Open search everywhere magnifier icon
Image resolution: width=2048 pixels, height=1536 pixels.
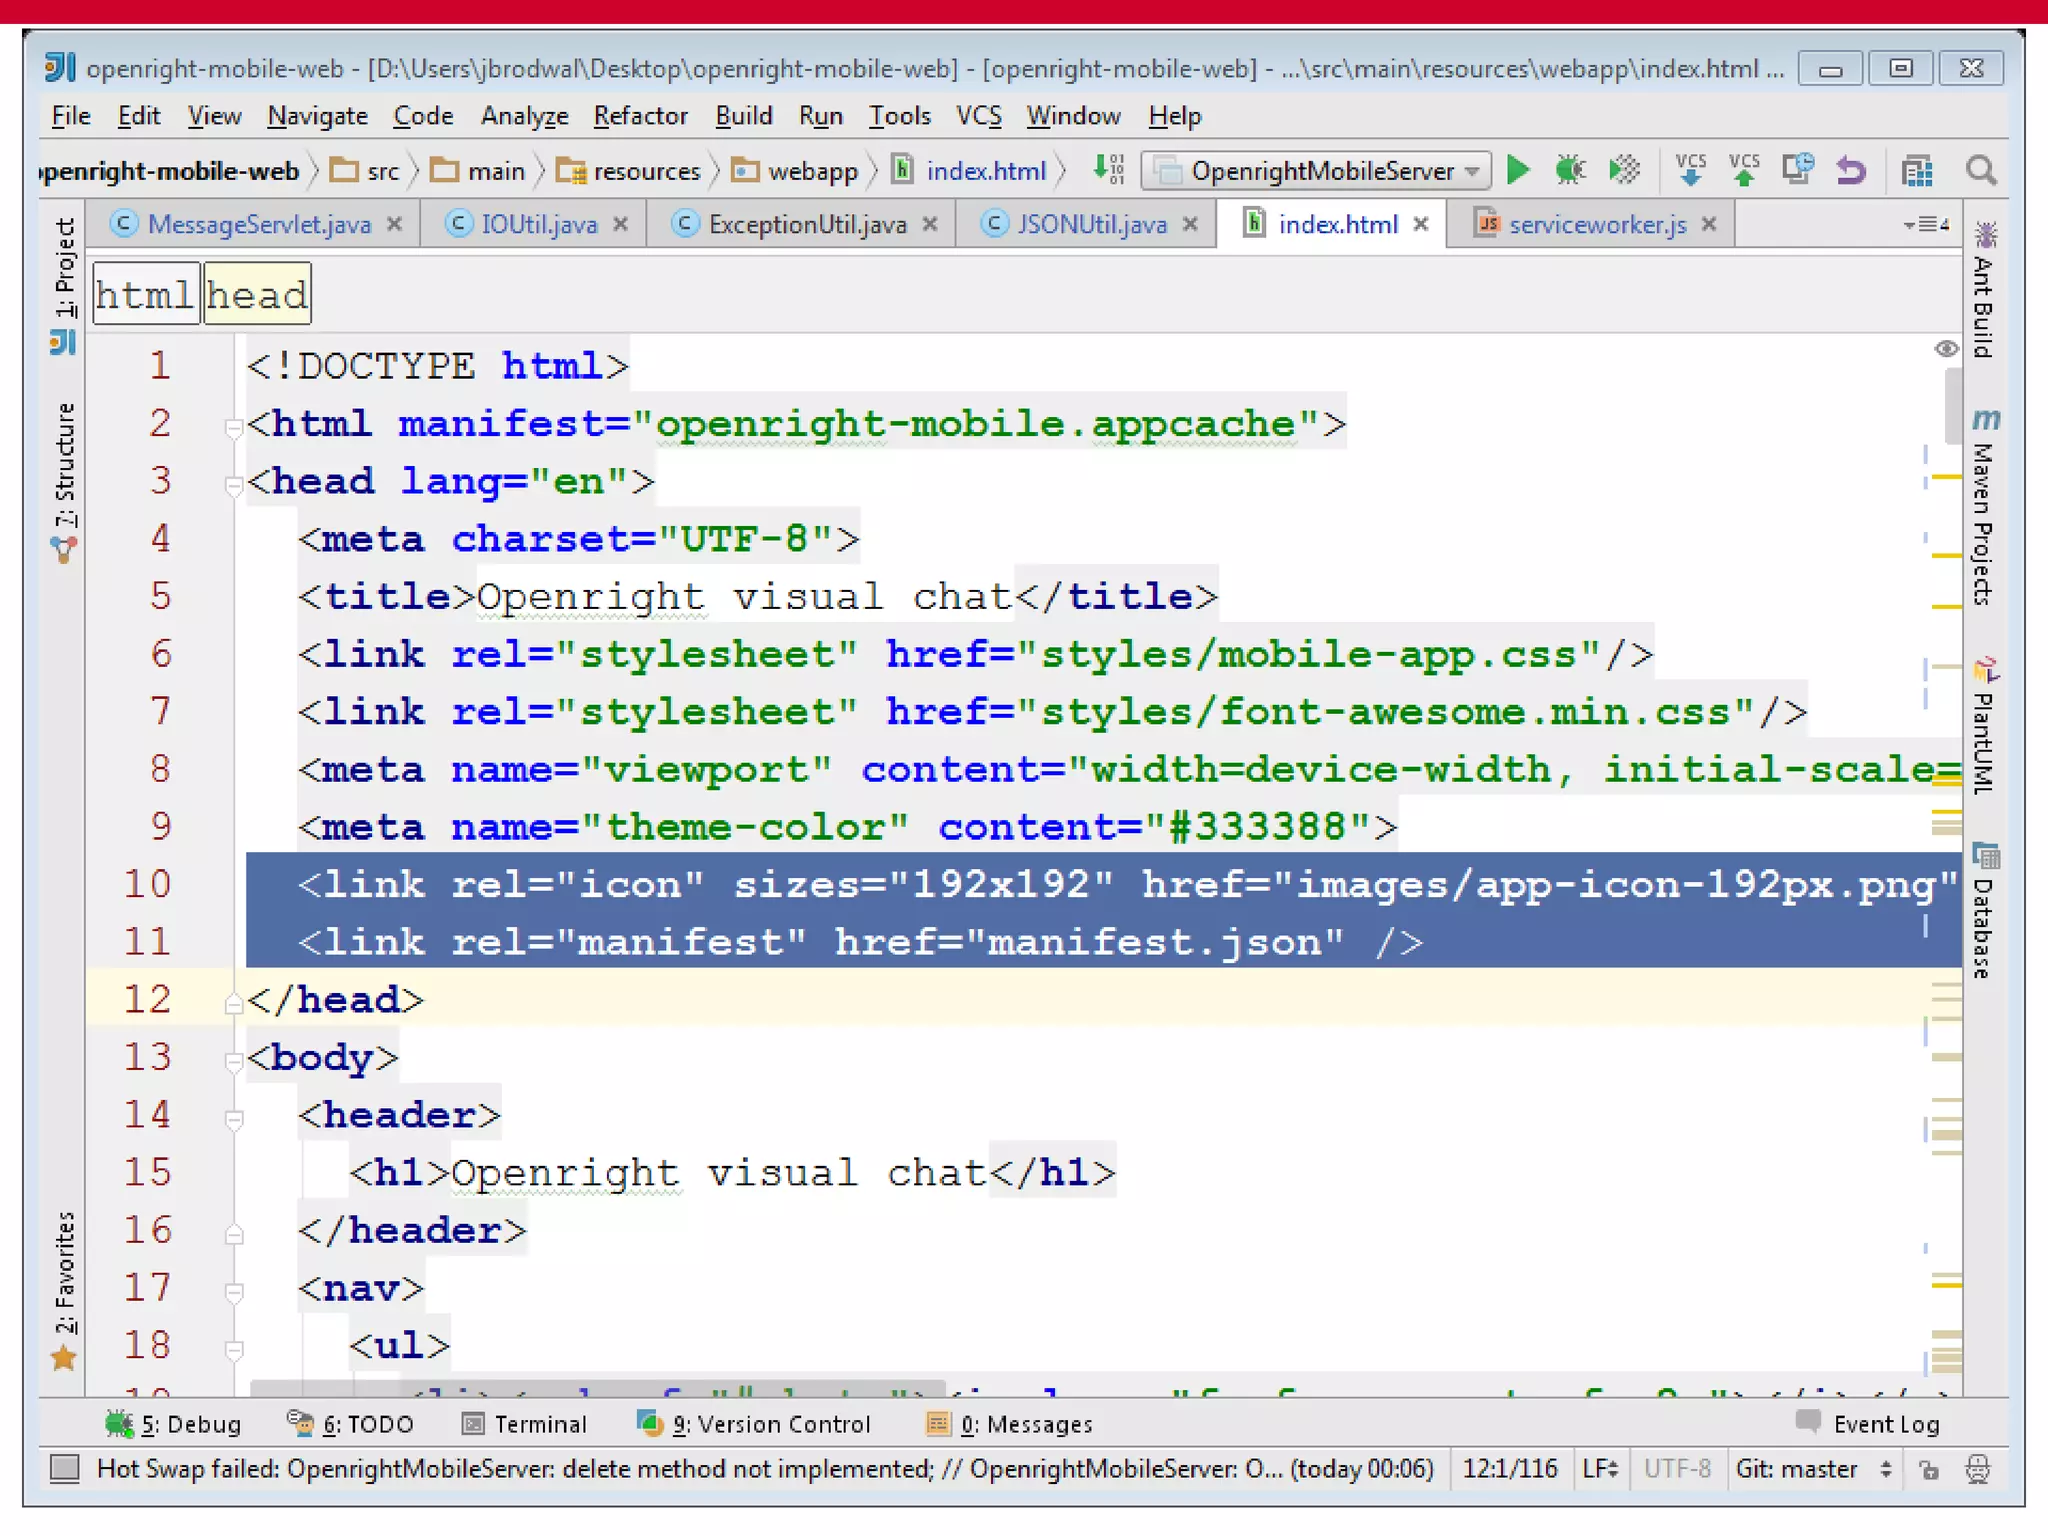[x=1980, y=171]
